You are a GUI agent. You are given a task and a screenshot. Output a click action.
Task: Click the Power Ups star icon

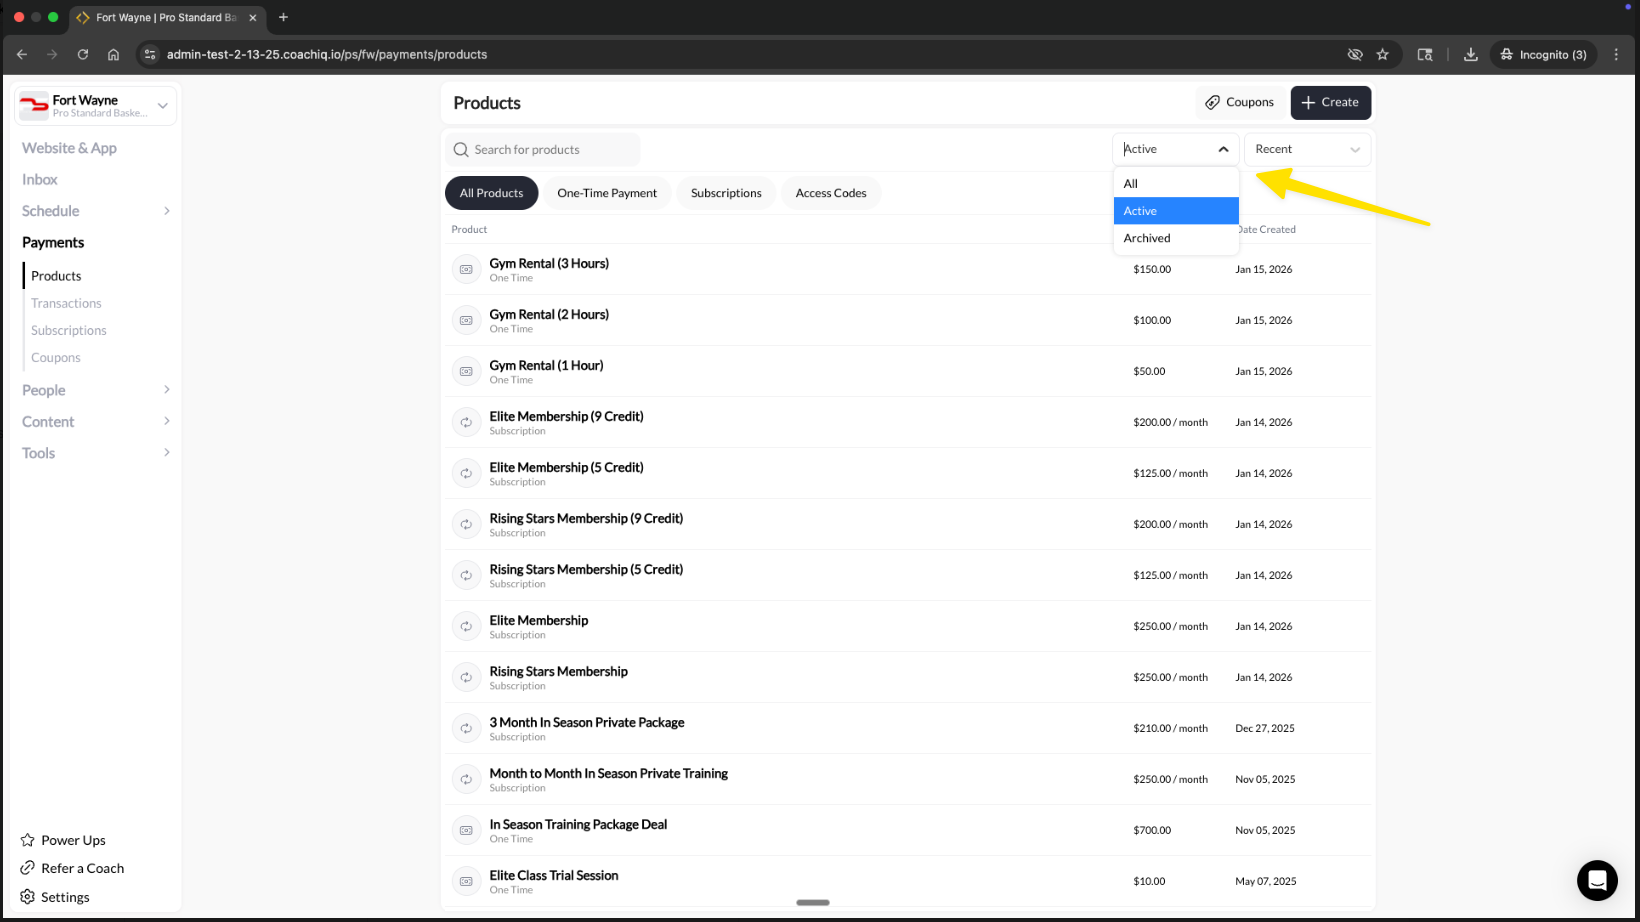(26, 840)
